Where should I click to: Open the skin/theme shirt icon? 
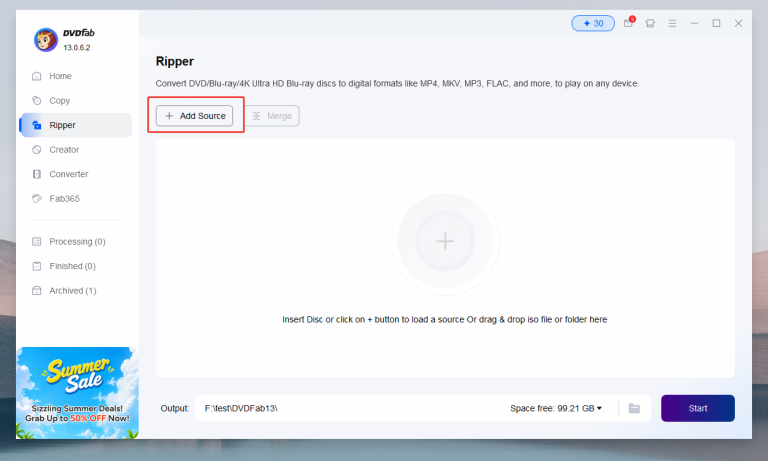coord(650,23)
